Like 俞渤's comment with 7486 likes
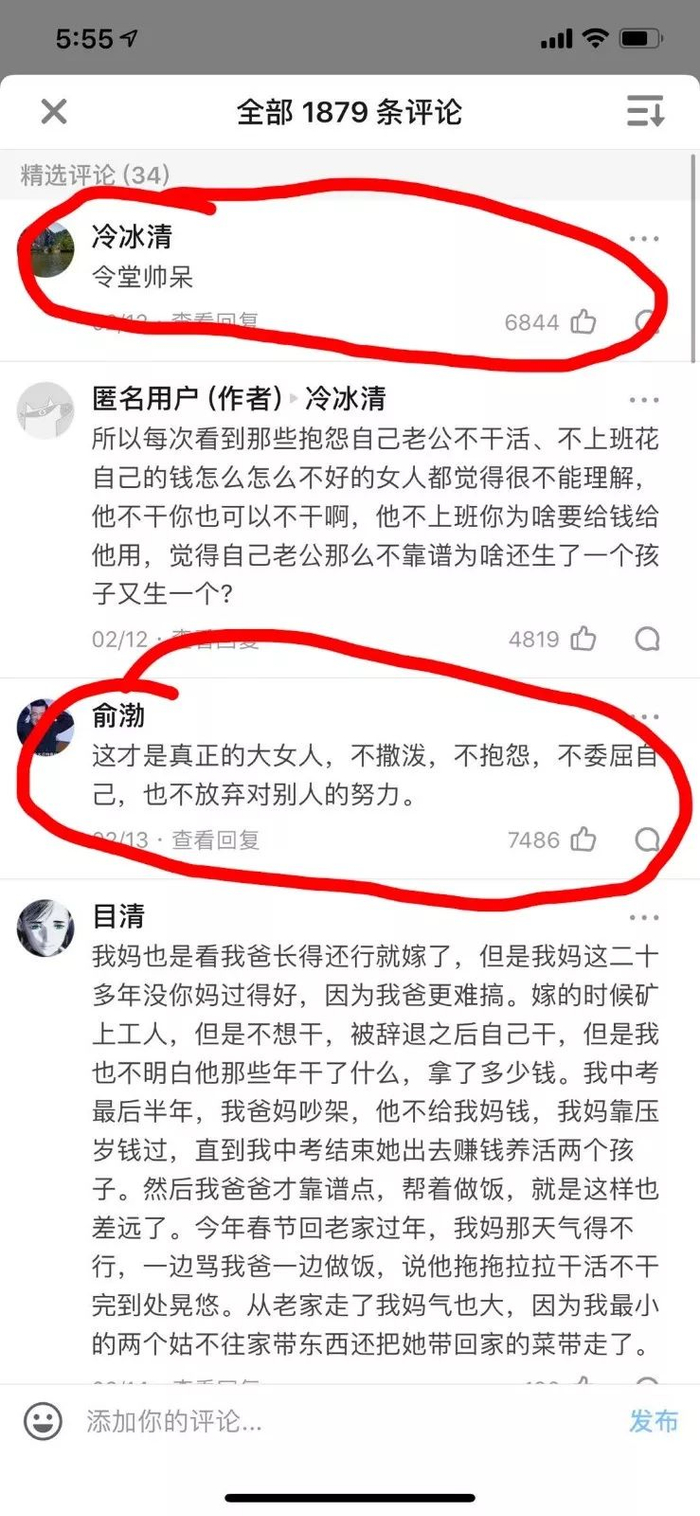The height and width of the screenshot is (1516, 700). (583, 840)
